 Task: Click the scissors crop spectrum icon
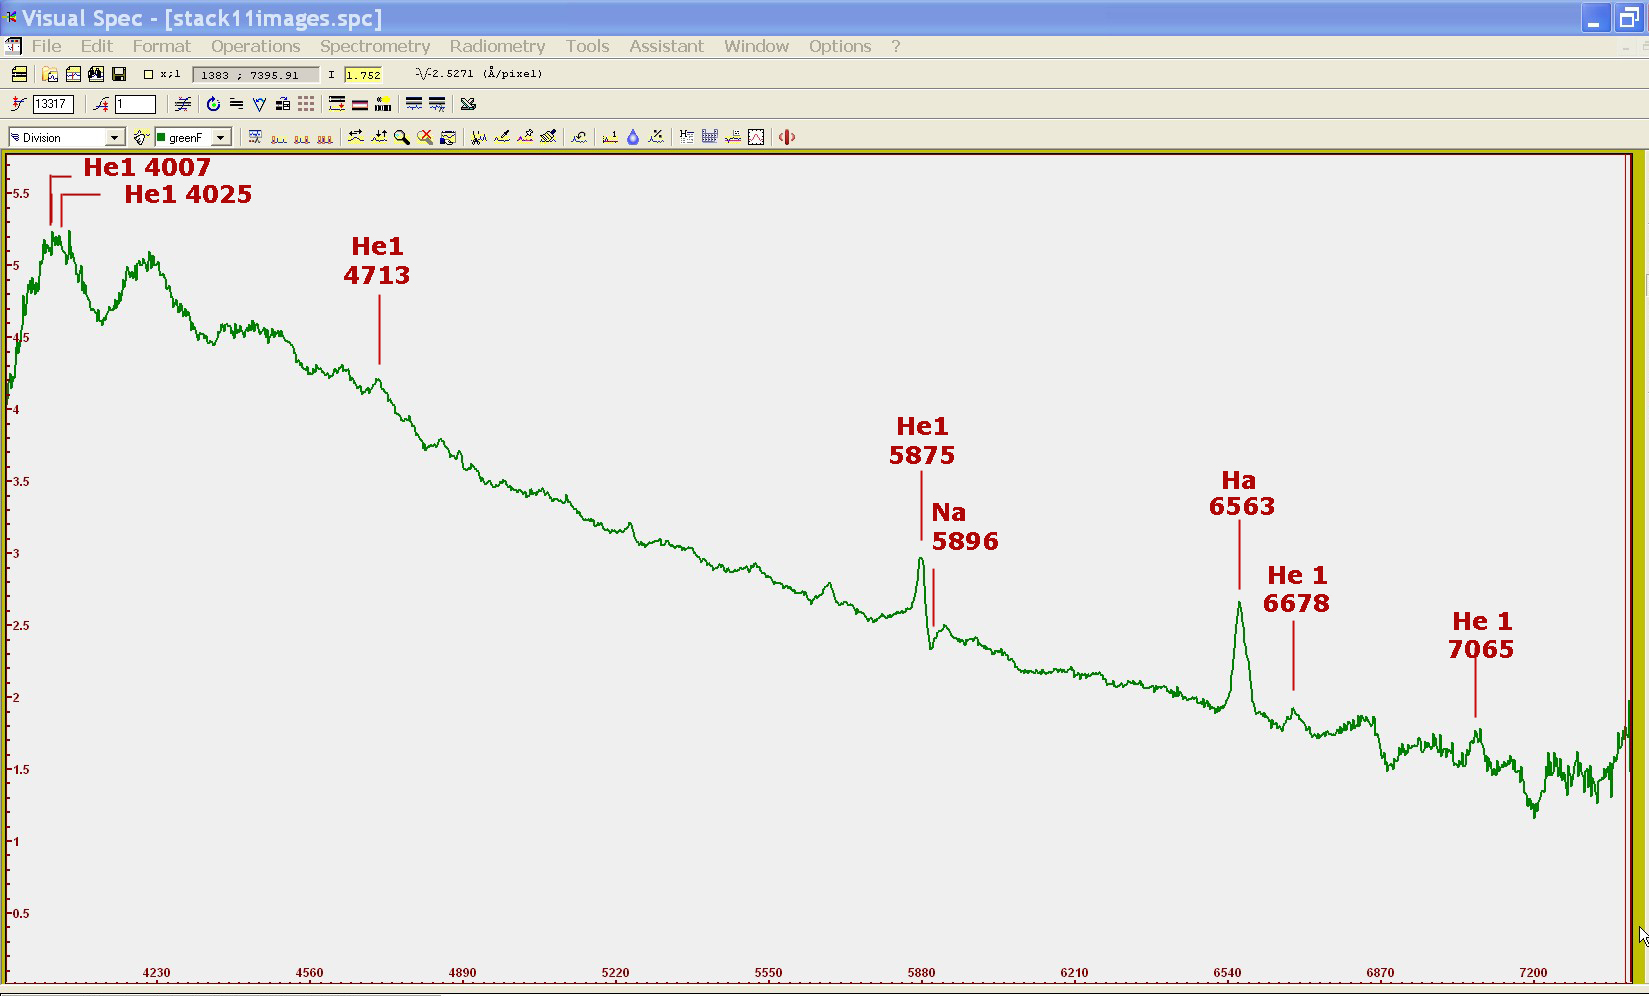[478, 137]
